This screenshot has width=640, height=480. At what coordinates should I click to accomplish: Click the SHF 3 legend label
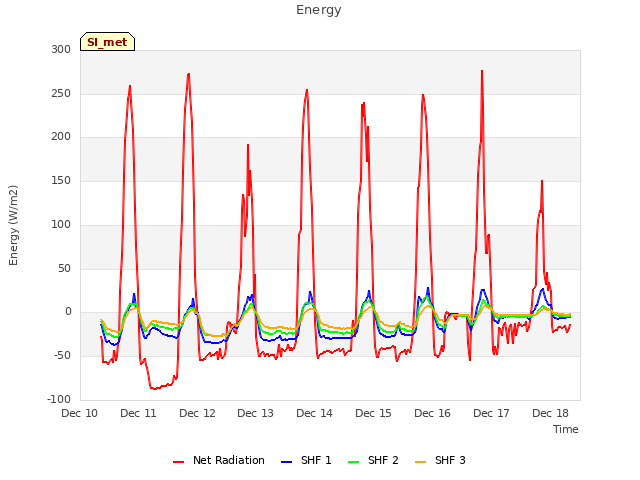pyautogui.click(x=450, y=460)
